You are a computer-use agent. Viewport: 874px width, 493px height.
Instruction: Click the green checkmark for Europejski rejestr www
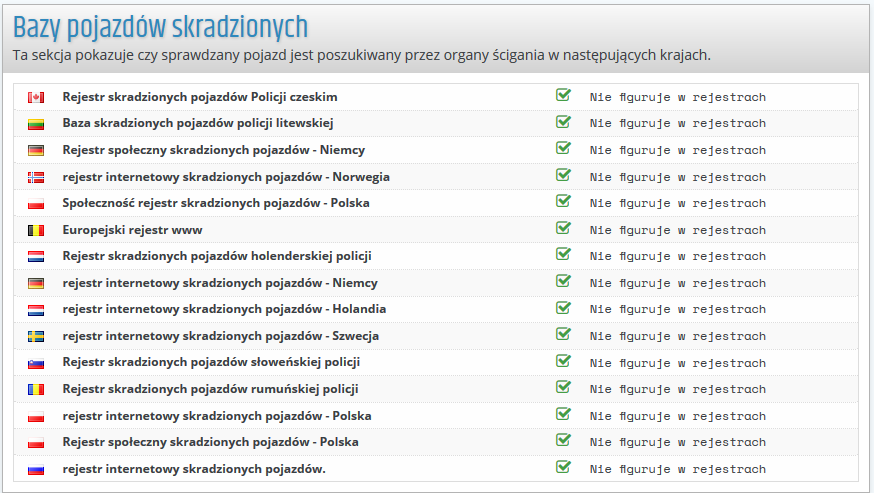[x=563, y=228]
